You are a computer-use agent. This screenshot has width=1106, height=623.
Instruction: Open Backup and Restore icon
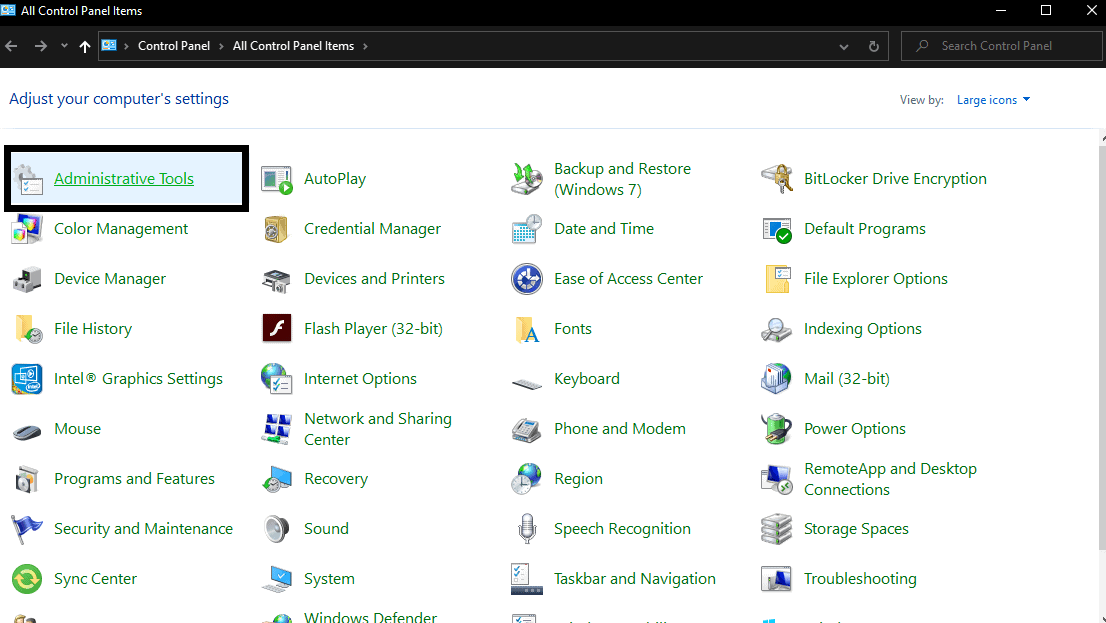pos(526,179)
